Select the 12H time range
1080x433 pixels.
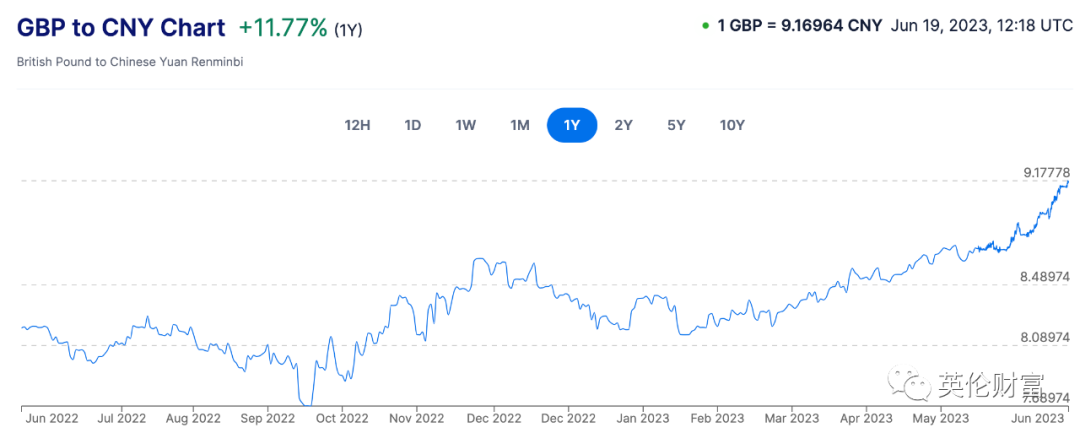tap(357, 125)
